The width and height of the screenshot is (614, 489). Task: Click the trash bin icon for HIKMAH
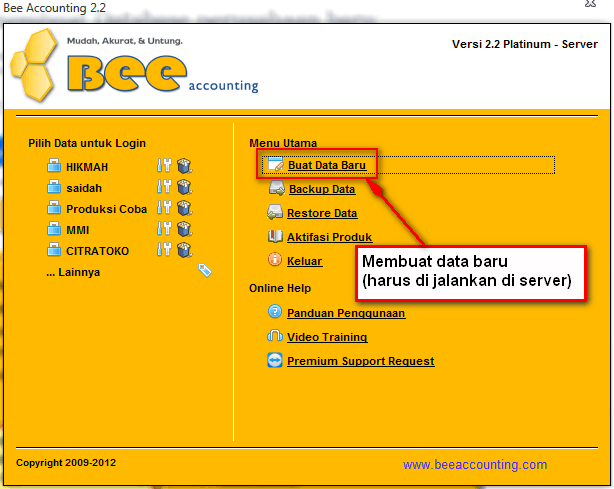click(x=184, y=166)
